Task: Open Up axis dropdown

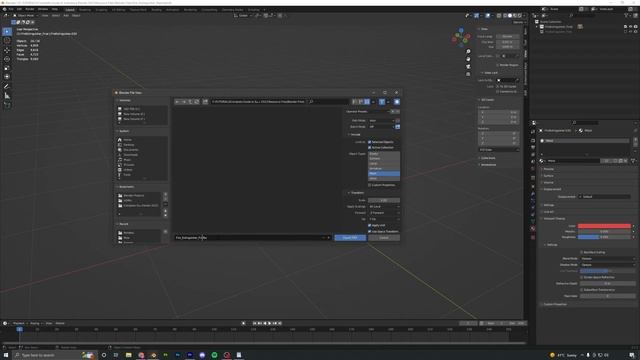Action: click(384, 219)
